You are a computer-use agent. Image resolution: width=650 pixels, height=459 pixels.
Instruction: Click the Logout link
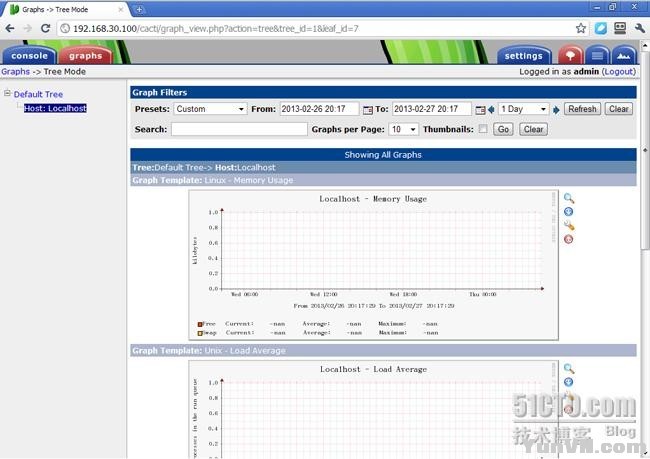pos(619,71)
